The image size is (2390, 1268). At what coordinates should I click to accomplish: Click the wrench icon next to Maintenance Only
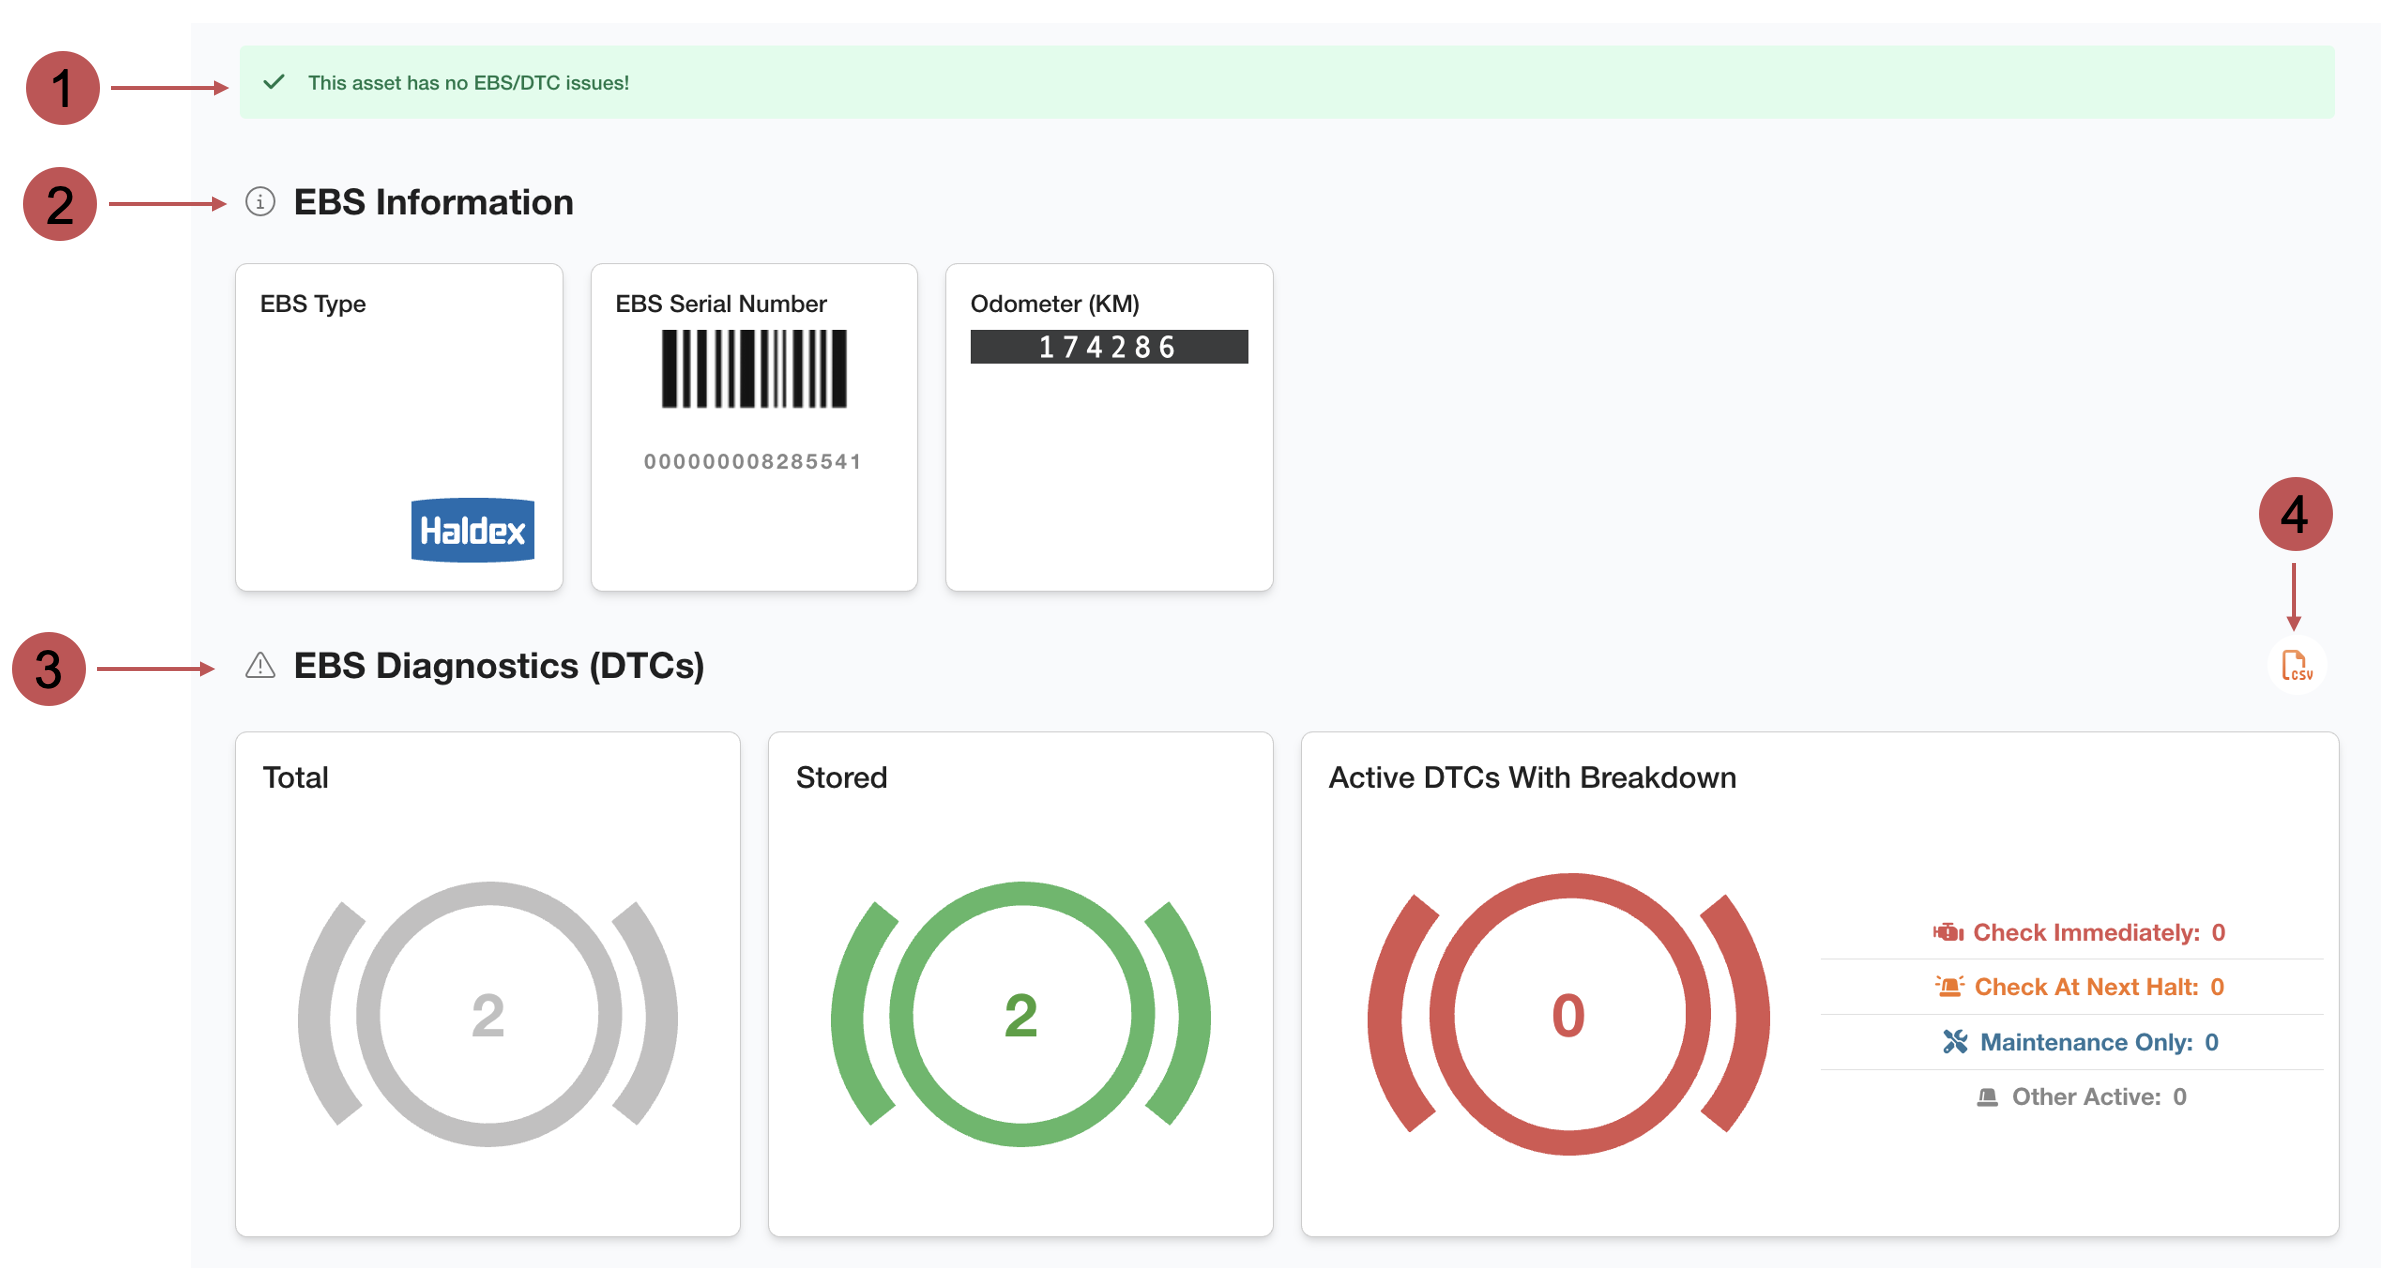(x=1955, y=1042)
